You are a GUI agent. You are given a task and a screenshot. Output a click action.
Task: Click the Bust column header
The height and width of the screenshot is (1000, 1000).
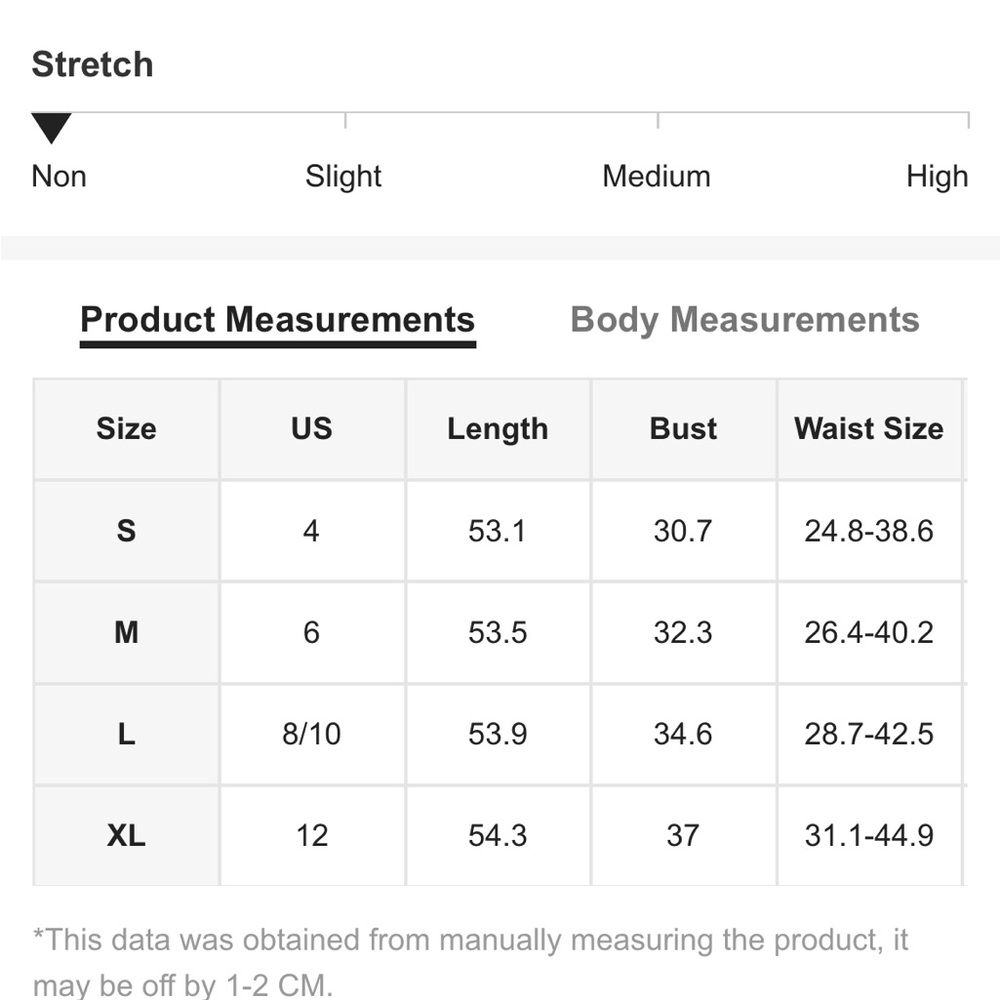tap(683, 429)
